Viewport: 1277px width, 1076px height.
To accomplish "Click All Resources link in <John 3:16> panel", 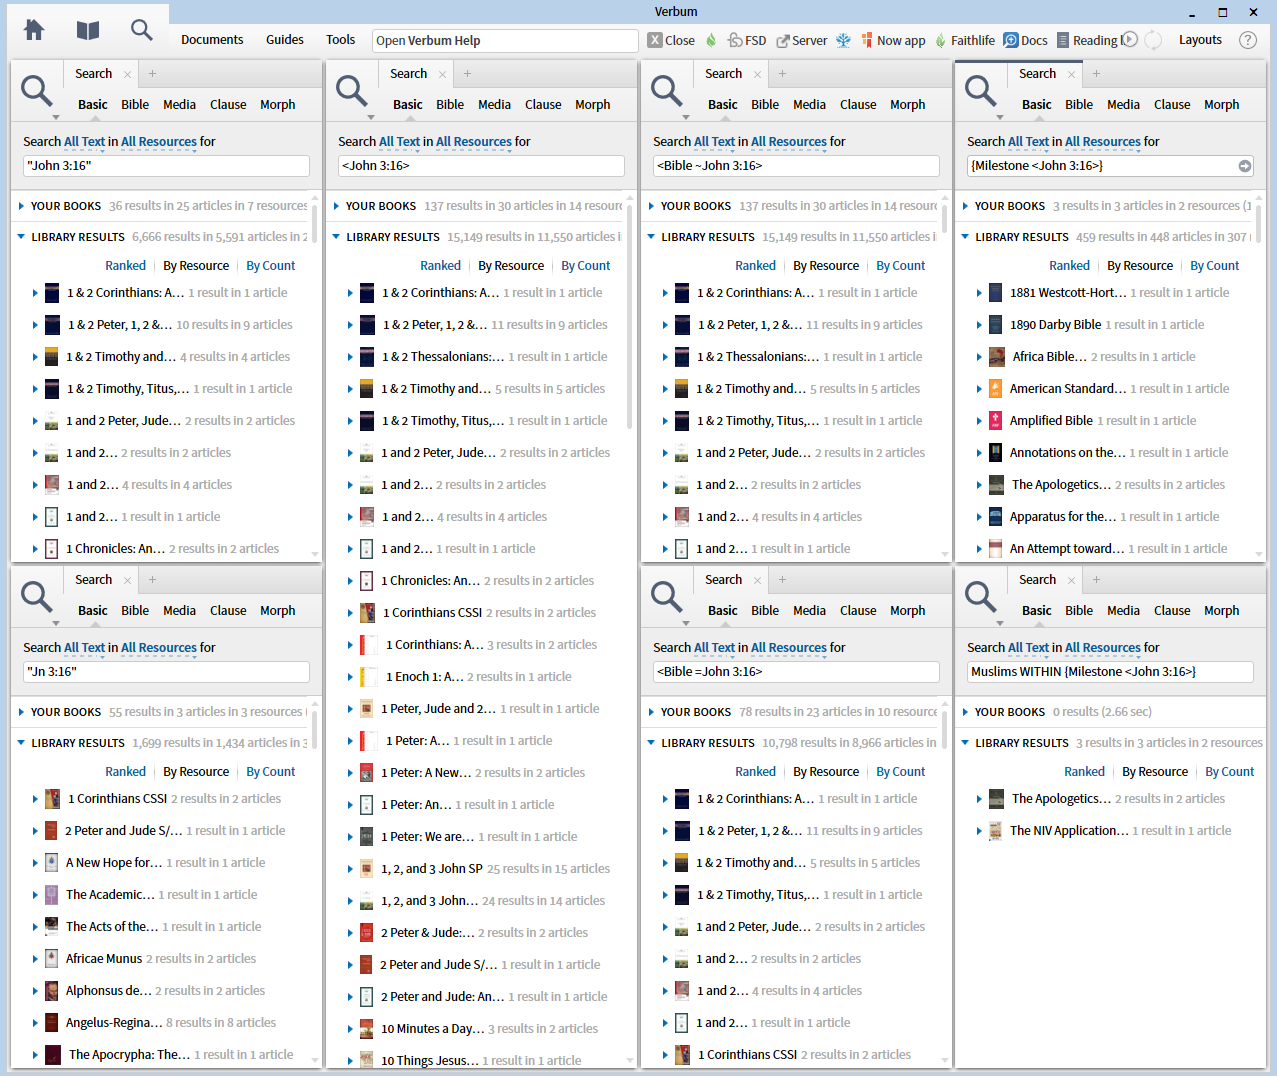I will point(474,142).
